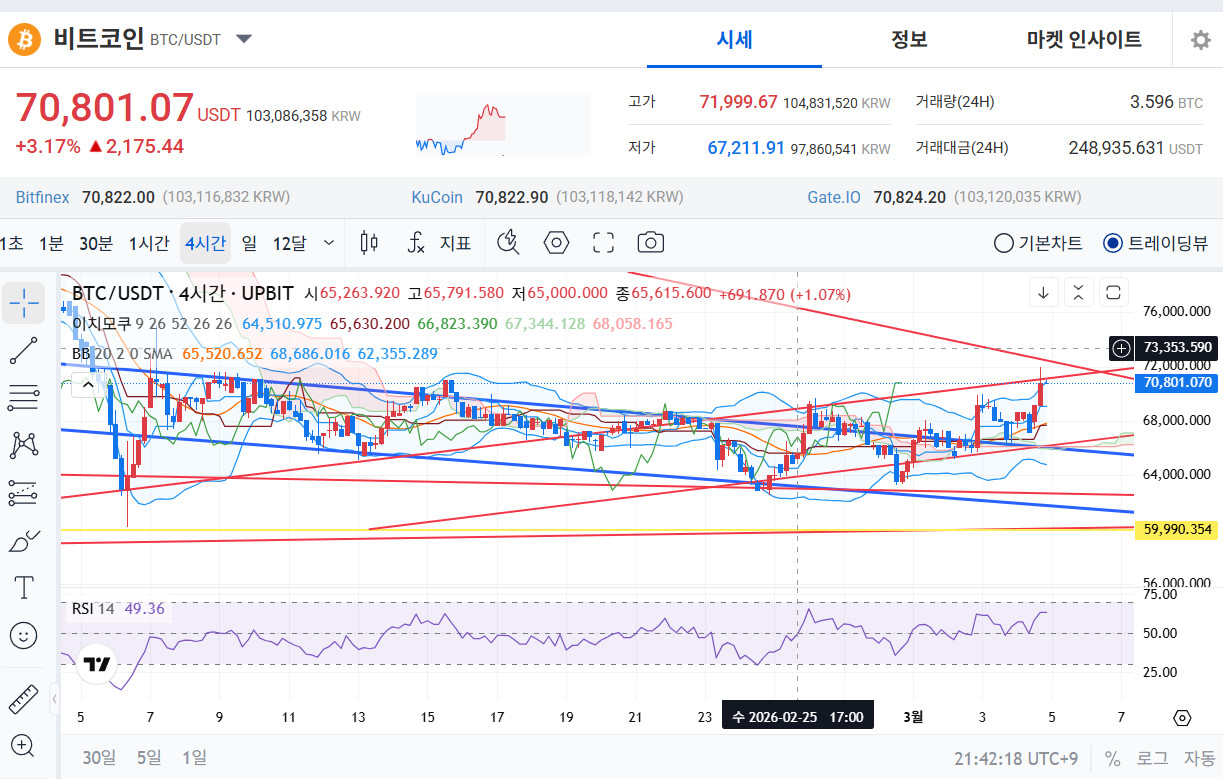The image size is (1223, 779).
Task: Select the 1분 timeframe
Action: pos(51,243)
